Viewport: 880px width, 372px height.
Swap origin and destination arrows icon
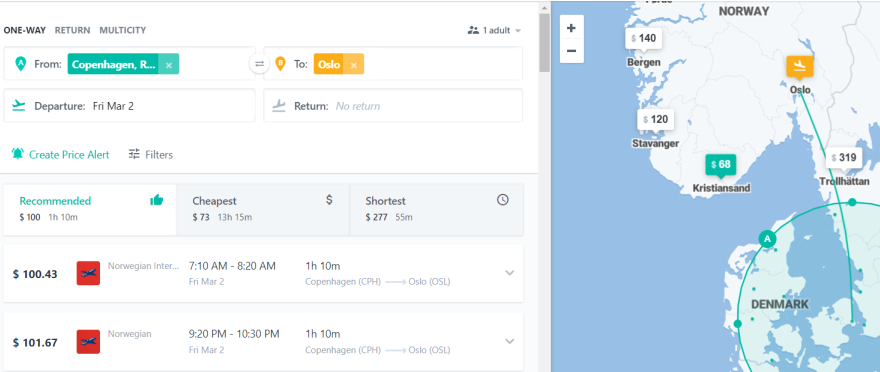tap(259, 64)
